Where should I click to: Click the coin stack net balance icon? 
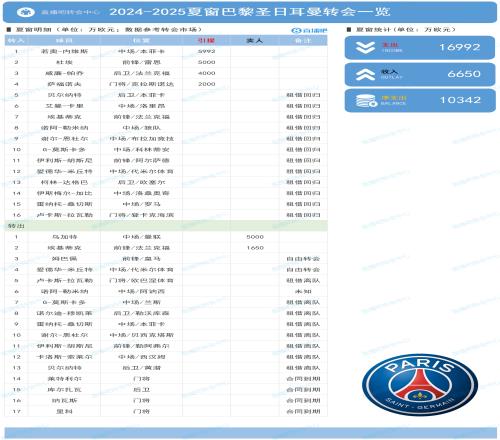pos(366,101)
